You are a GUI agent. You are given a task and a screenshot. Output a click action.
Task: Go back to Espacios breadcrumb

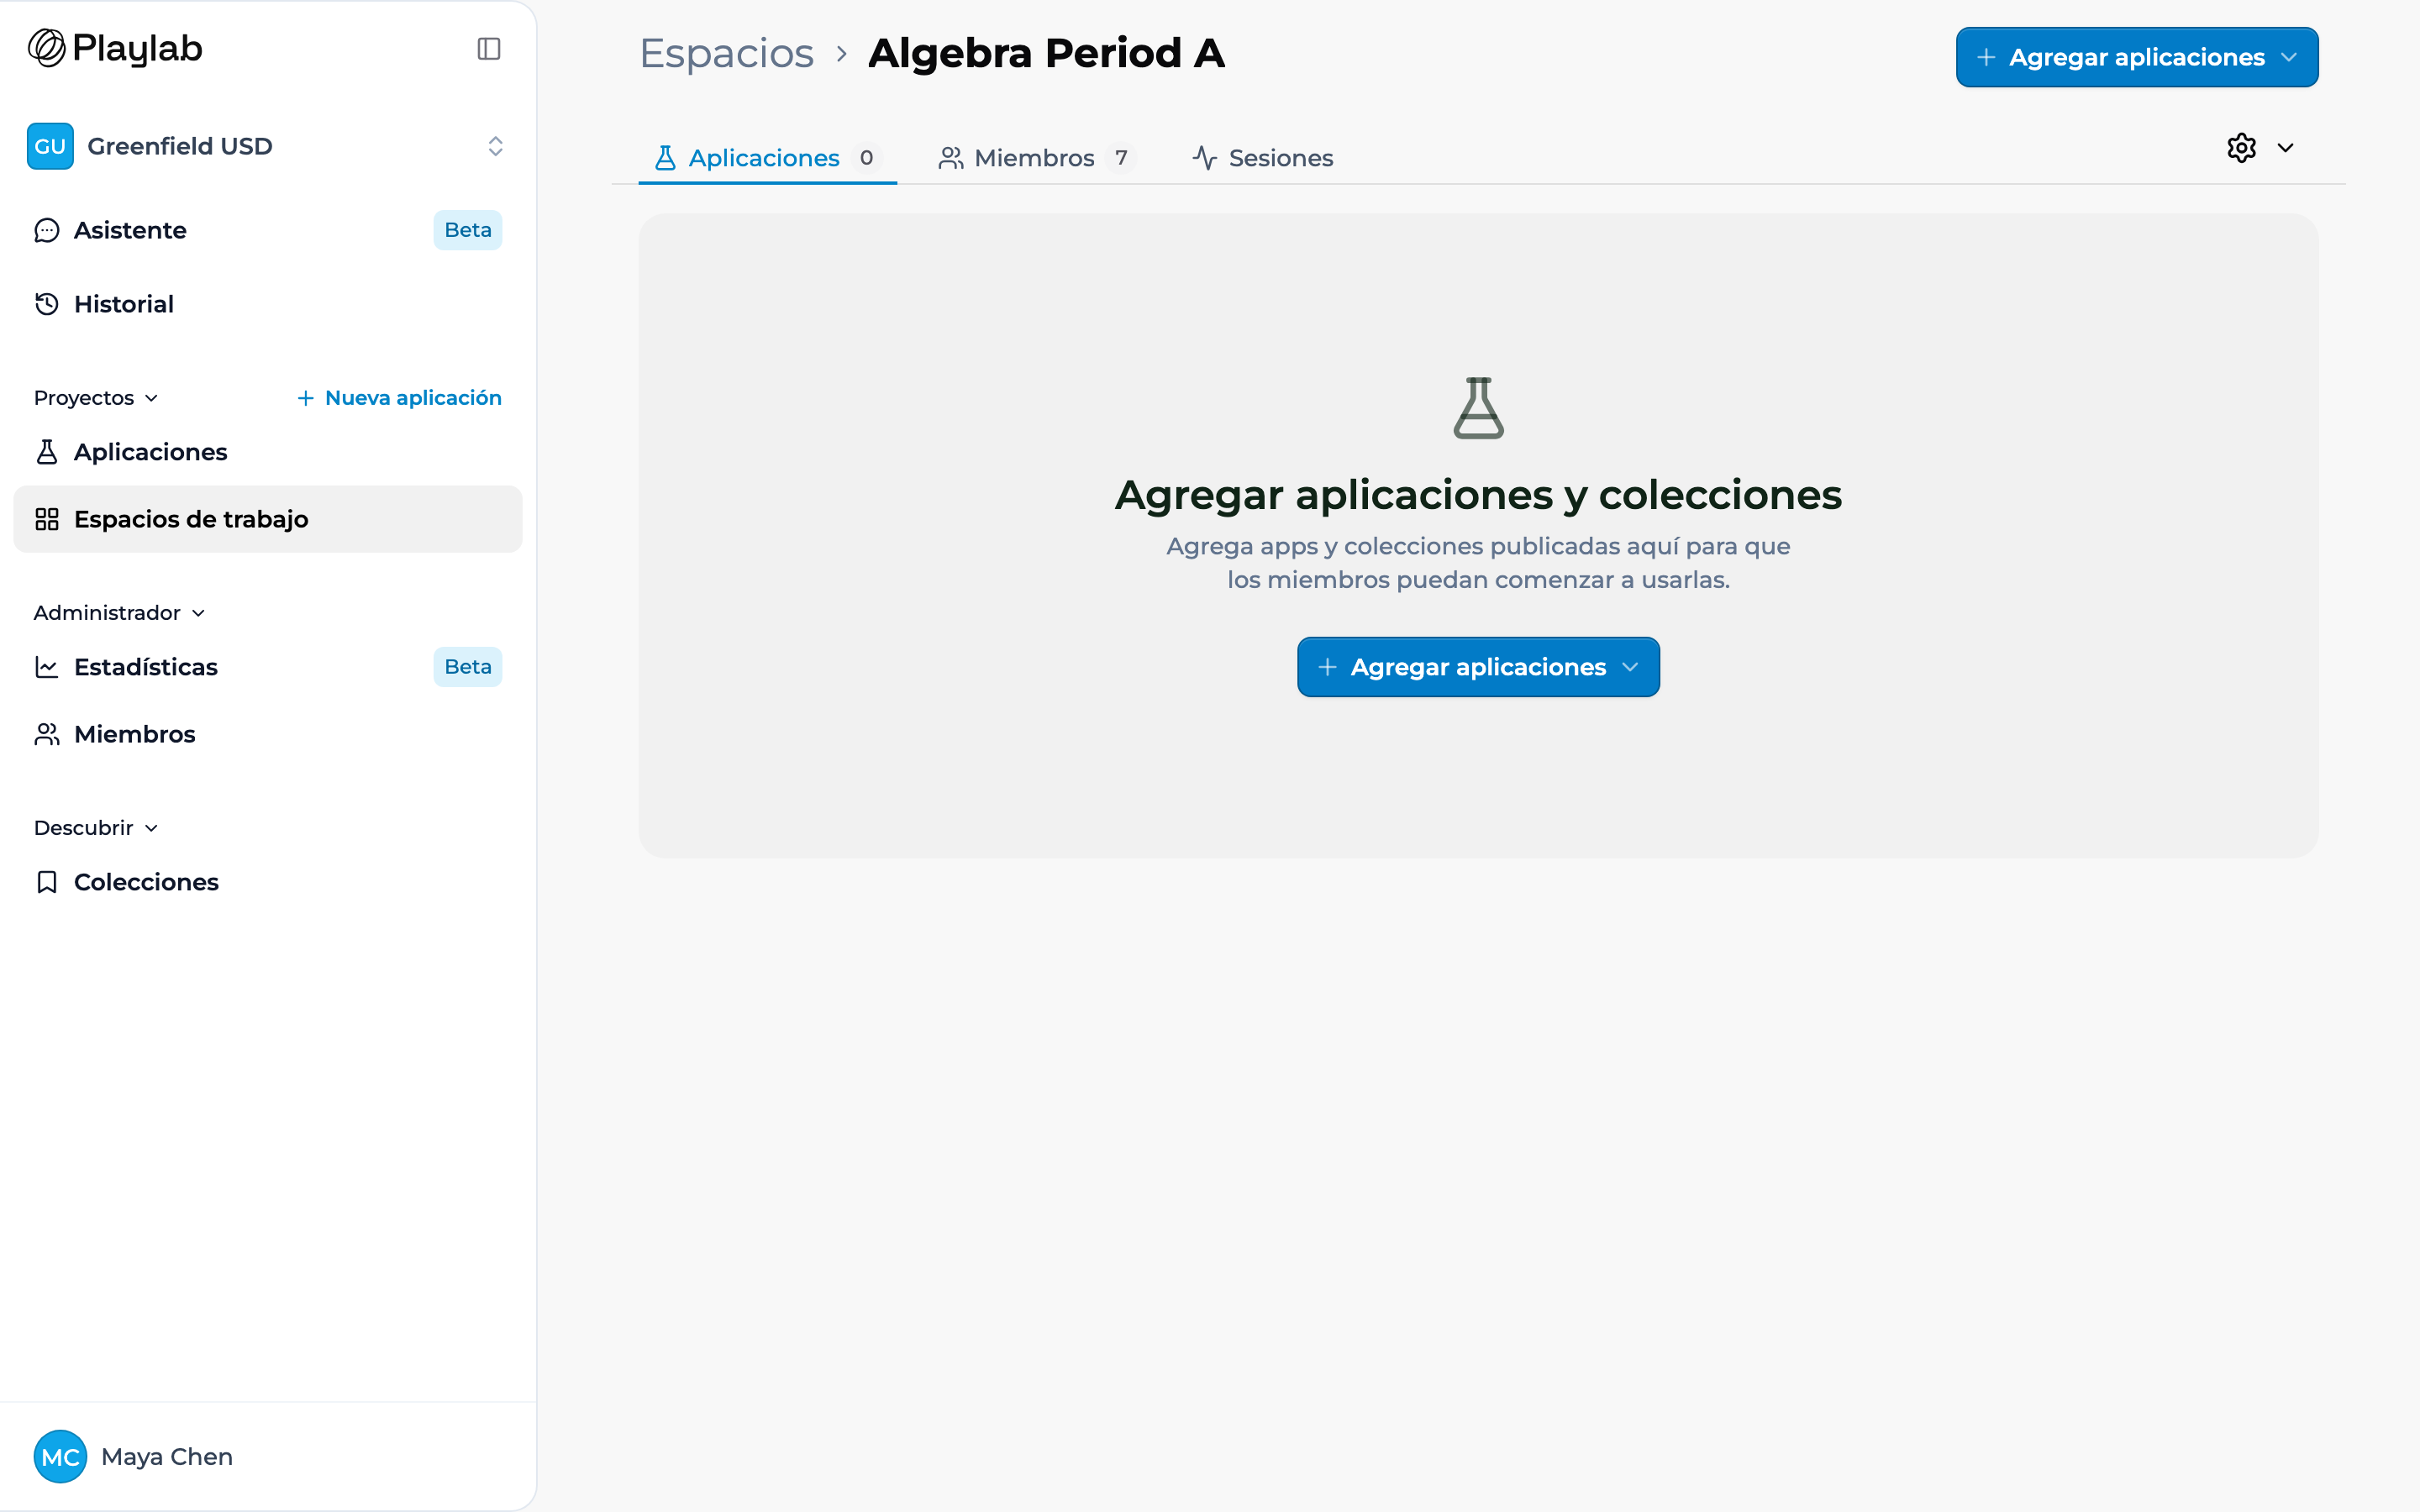[726, 53]
